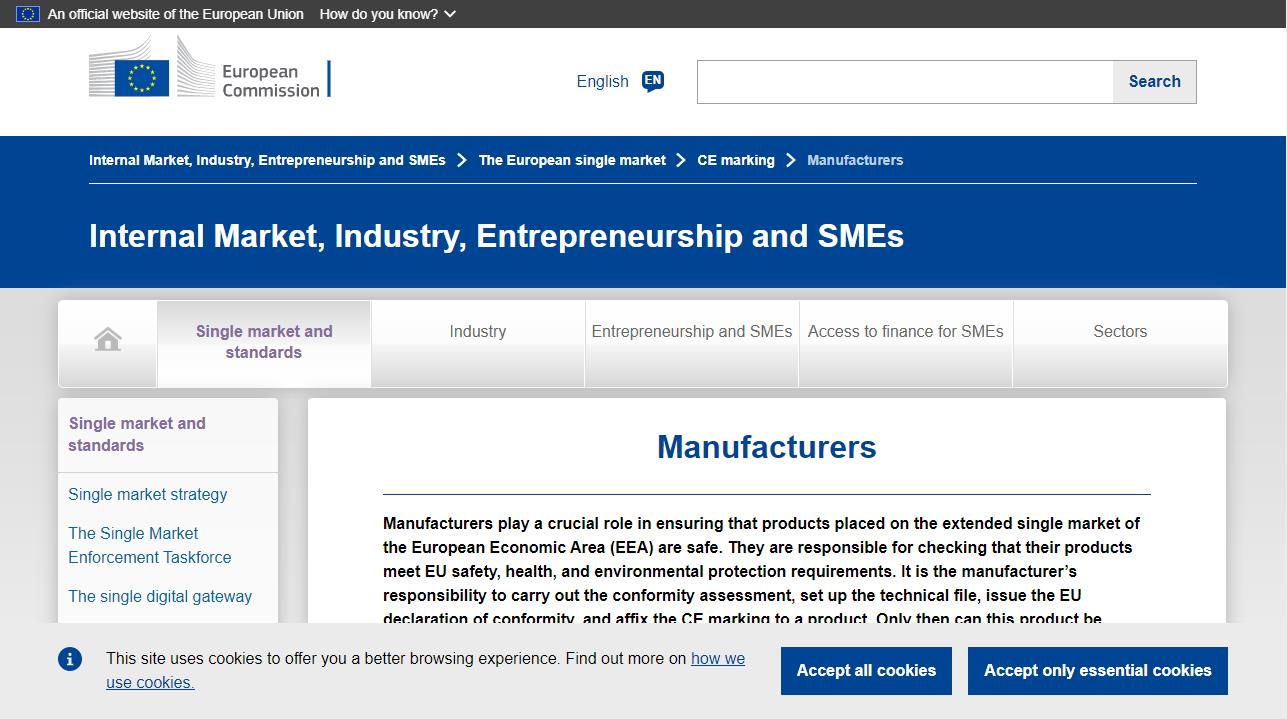Image resolution: width=1287 pixels, height=719 pixels.
Task: Click inside the search input field
Action: click(904, 82)
